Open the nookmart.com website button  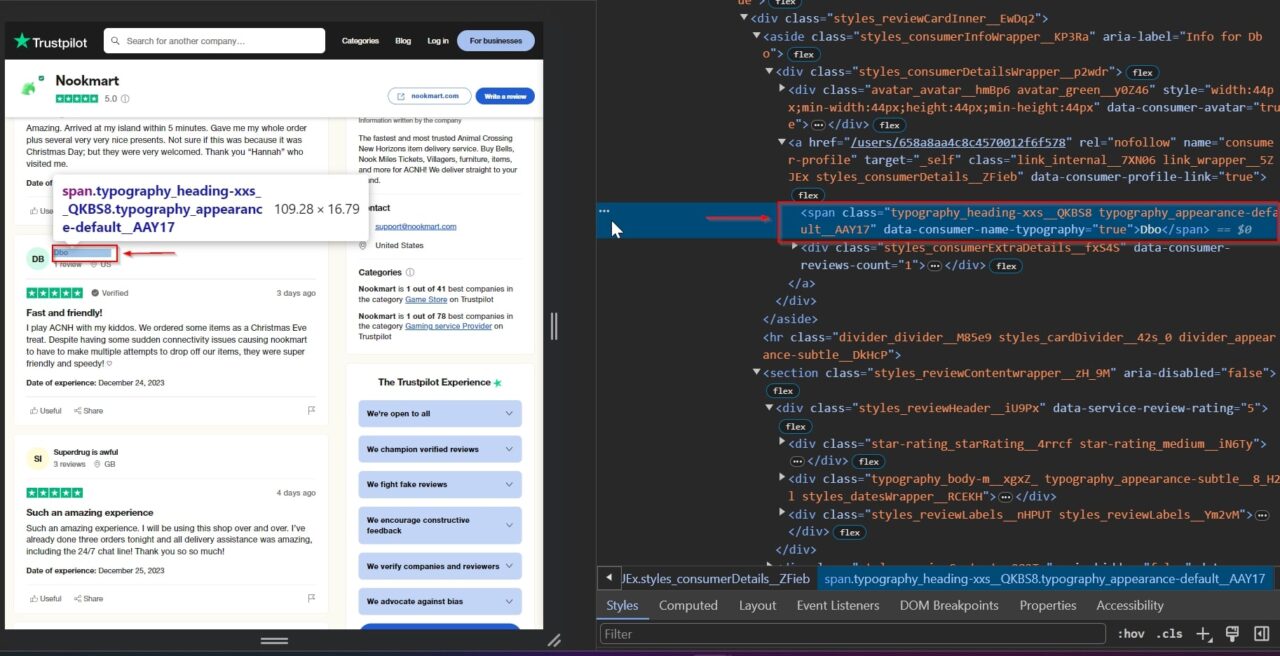point(429,96)
